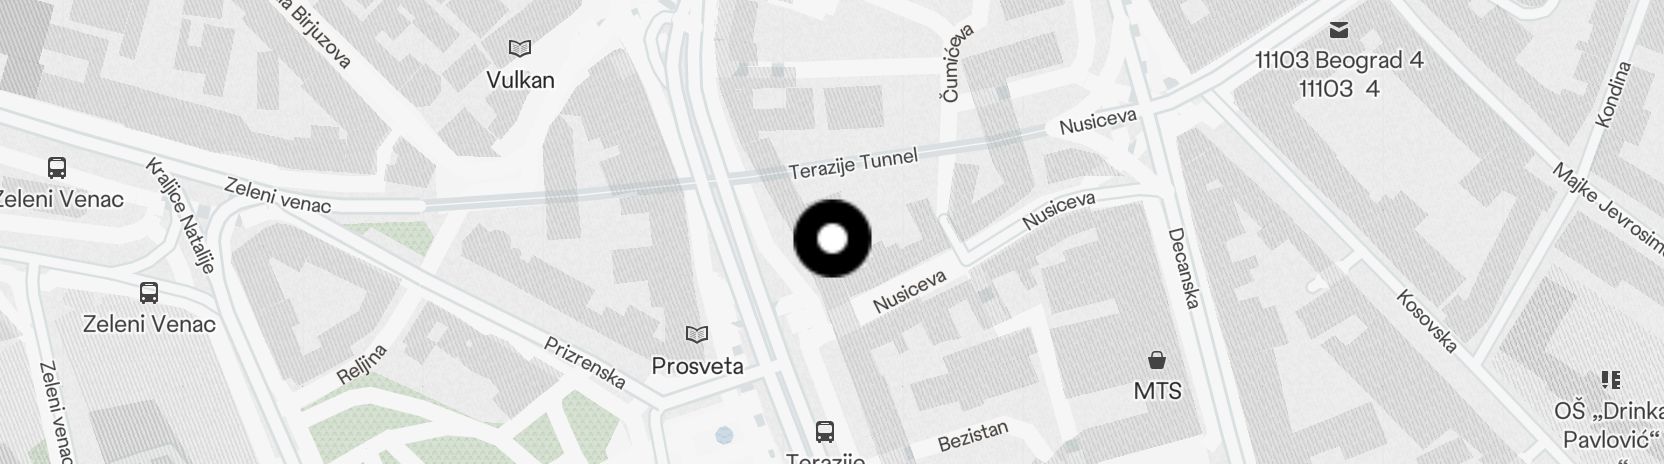Click the 11103 Beograd 4 label
Viewport: 1664px width, 464px height.
point(1339,60)
